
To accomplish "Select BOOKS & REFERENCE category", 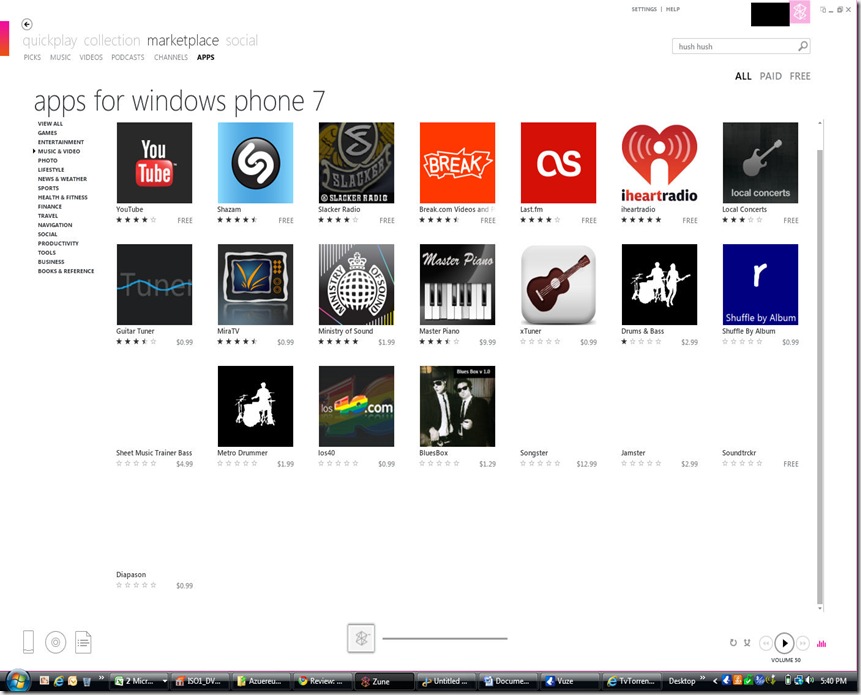I will click(66, 271).
